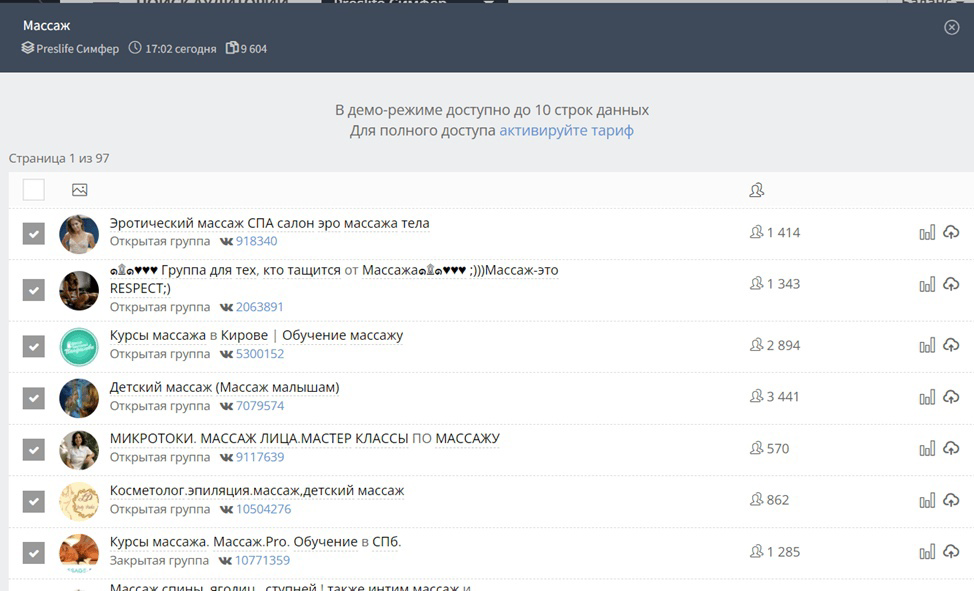Screen dimensions: 974x591
Task: Click member count 1 285
Action: [783, 552]
